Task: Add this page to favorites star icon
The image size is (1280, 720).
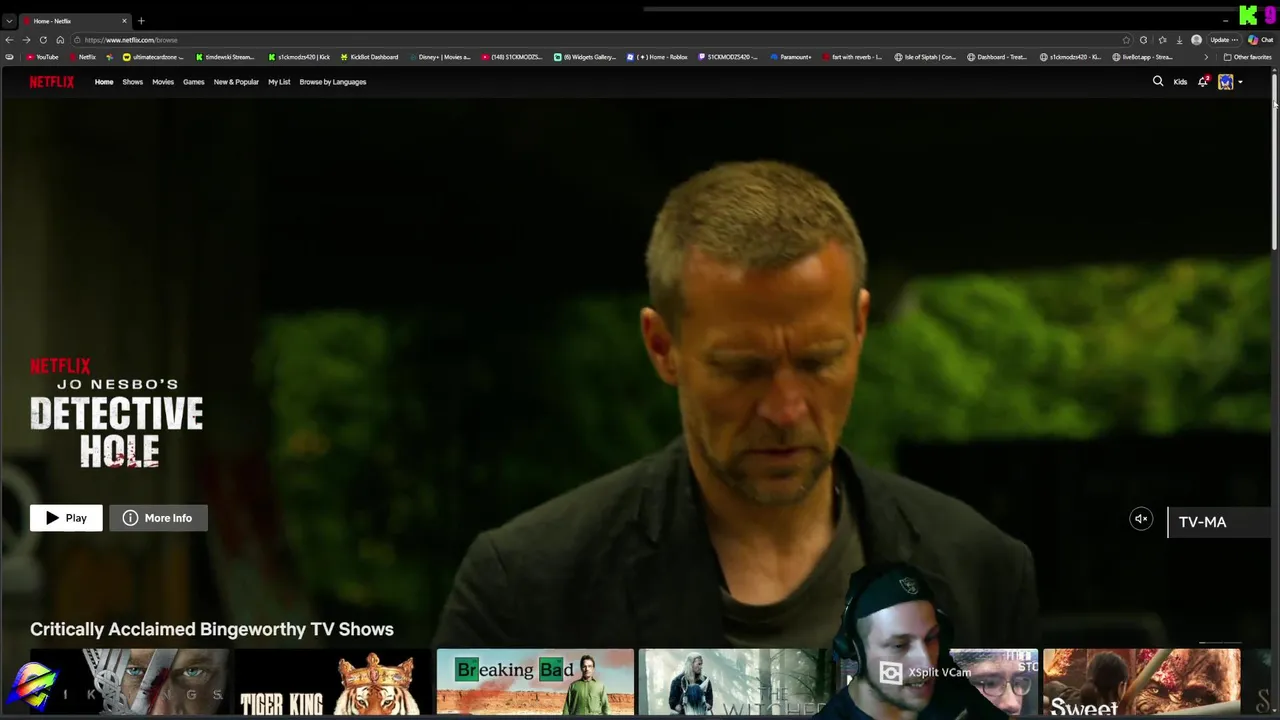Action: tap(1127, 40)
